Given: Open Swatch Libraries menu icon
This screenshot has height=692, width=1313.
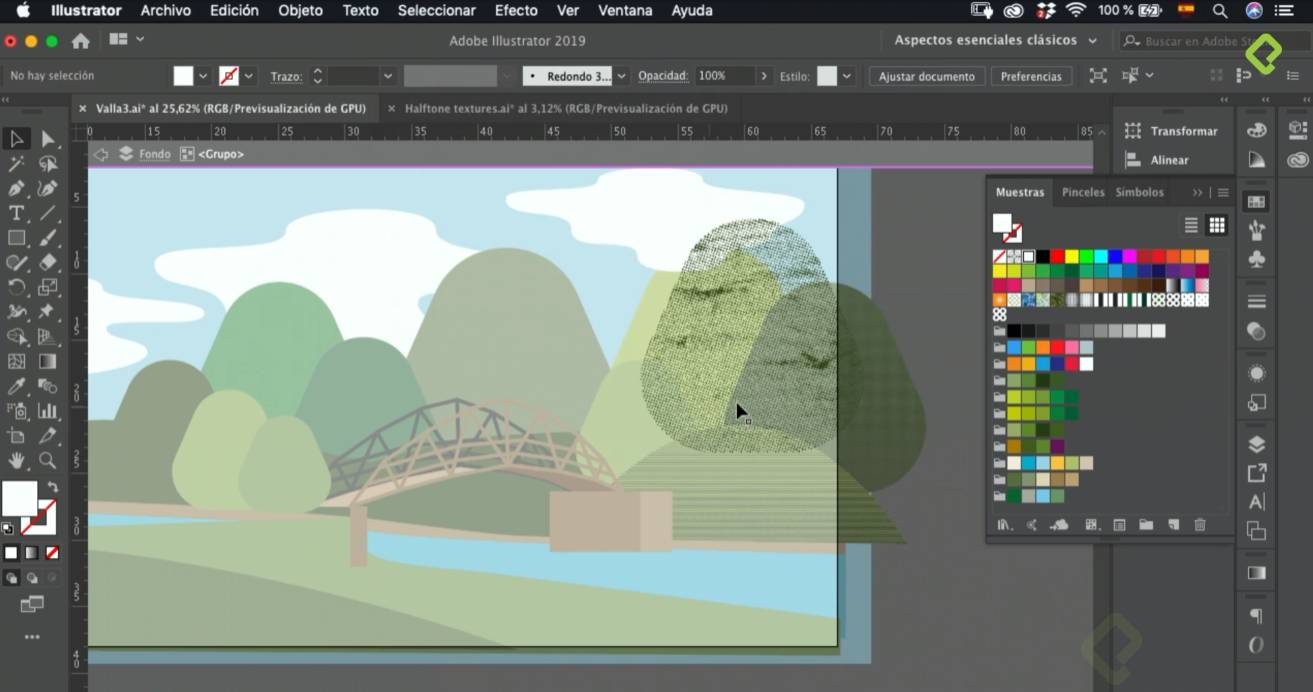Looking at the screenshot, I should 1004,525.
